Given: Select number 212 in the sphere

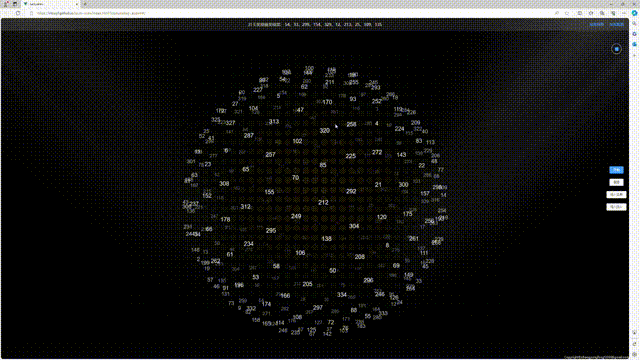Looking at the screenshot, I should pos(323,202).
